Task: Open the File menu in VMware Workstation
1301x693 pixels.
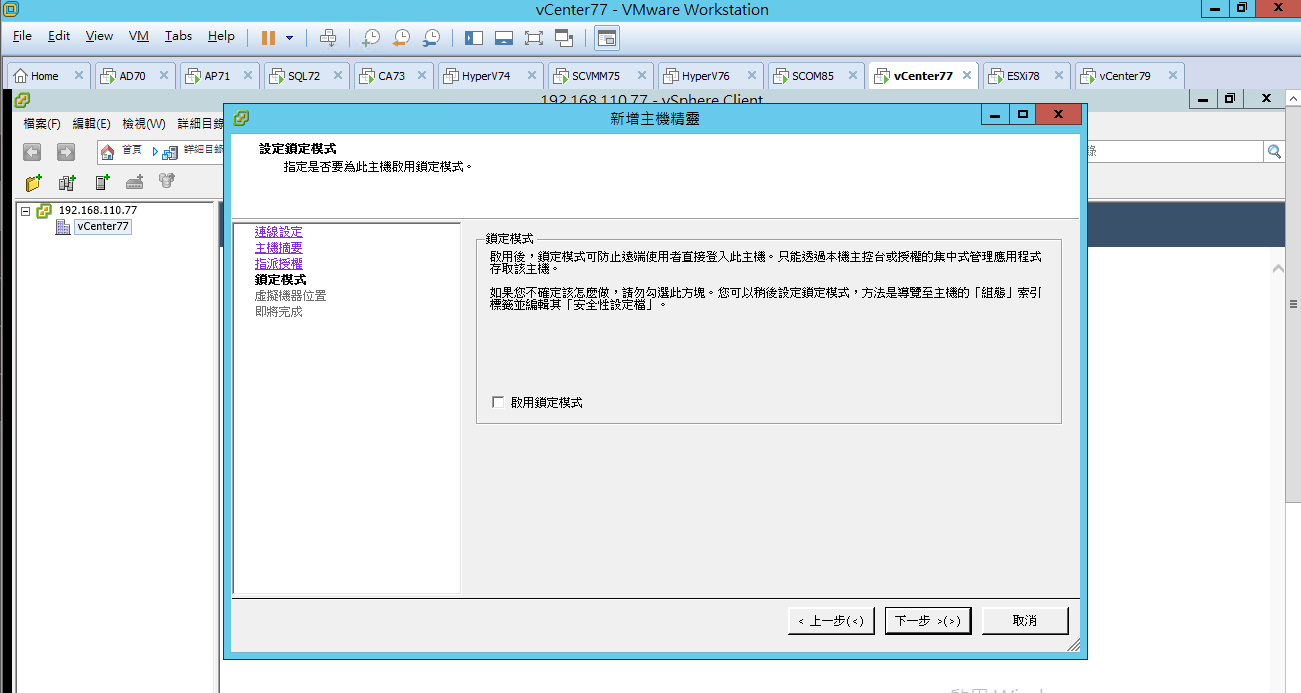Action: pyautogui.click(x=22, y=36)
